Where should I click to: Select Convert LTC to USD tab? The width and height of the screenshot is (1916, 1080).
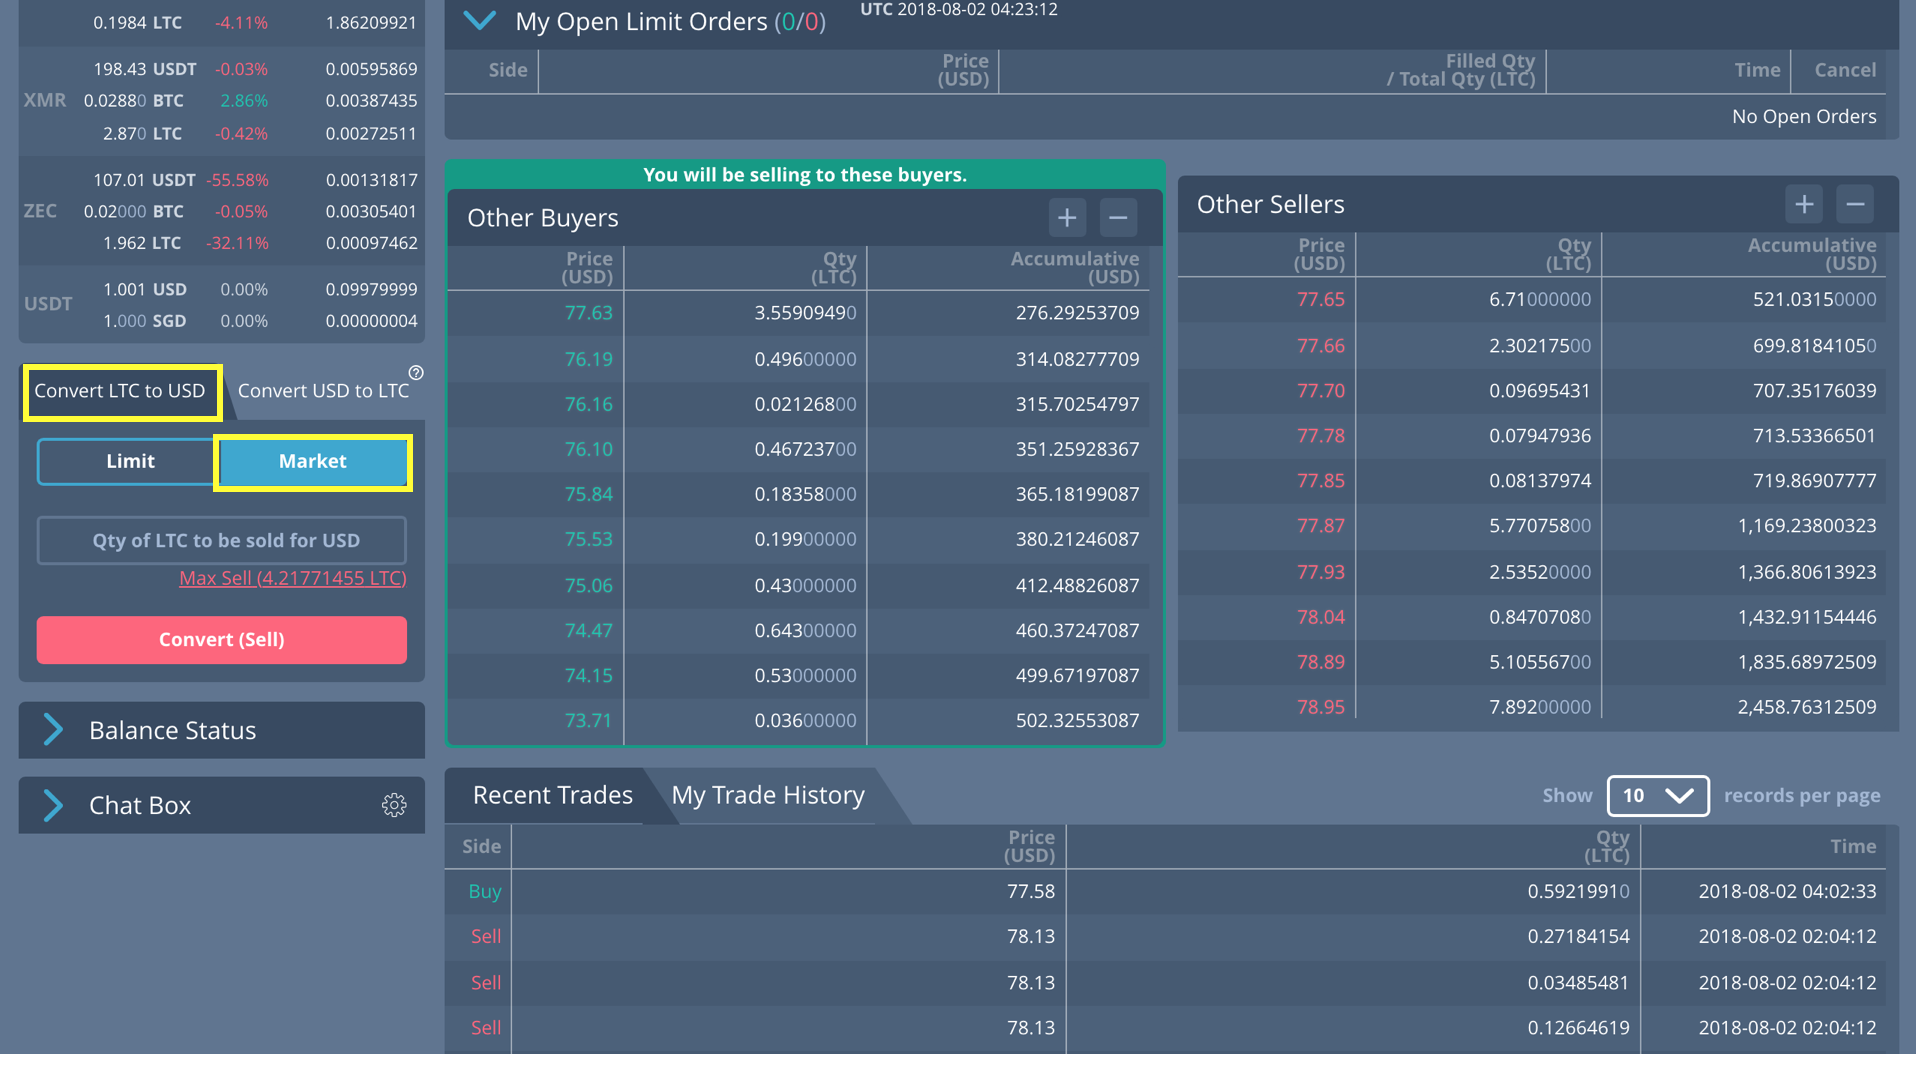121,391
